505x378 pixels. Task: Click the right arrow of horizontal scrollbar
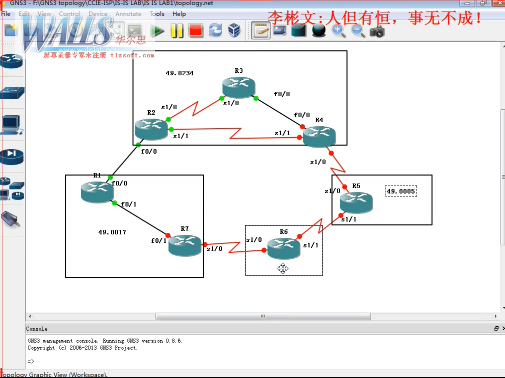tap(496, 316)
